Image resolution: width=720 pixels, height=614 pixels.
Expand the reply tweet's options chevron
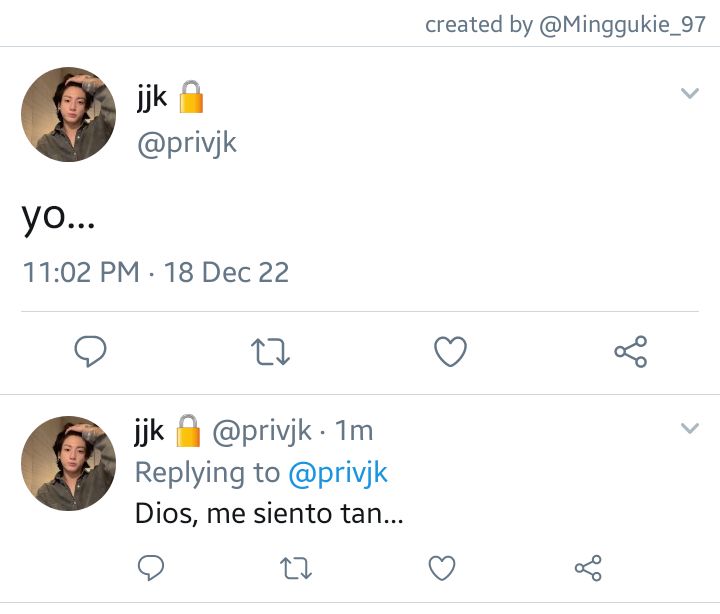click(x=690, y=428)
